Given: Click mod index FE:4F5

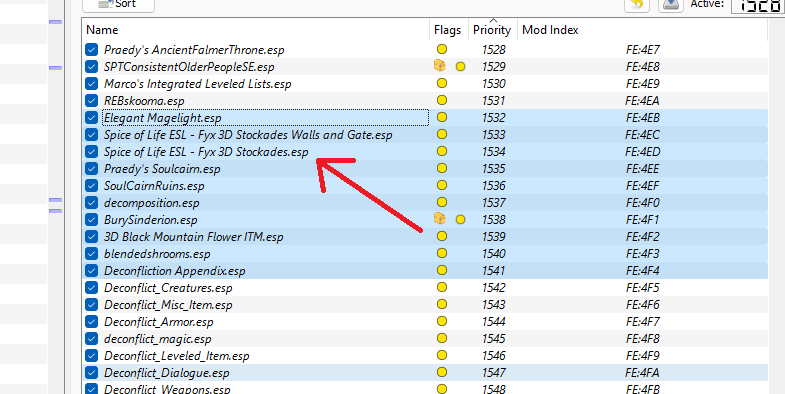Looking at the screenshot, I should [x=643, y=288].
